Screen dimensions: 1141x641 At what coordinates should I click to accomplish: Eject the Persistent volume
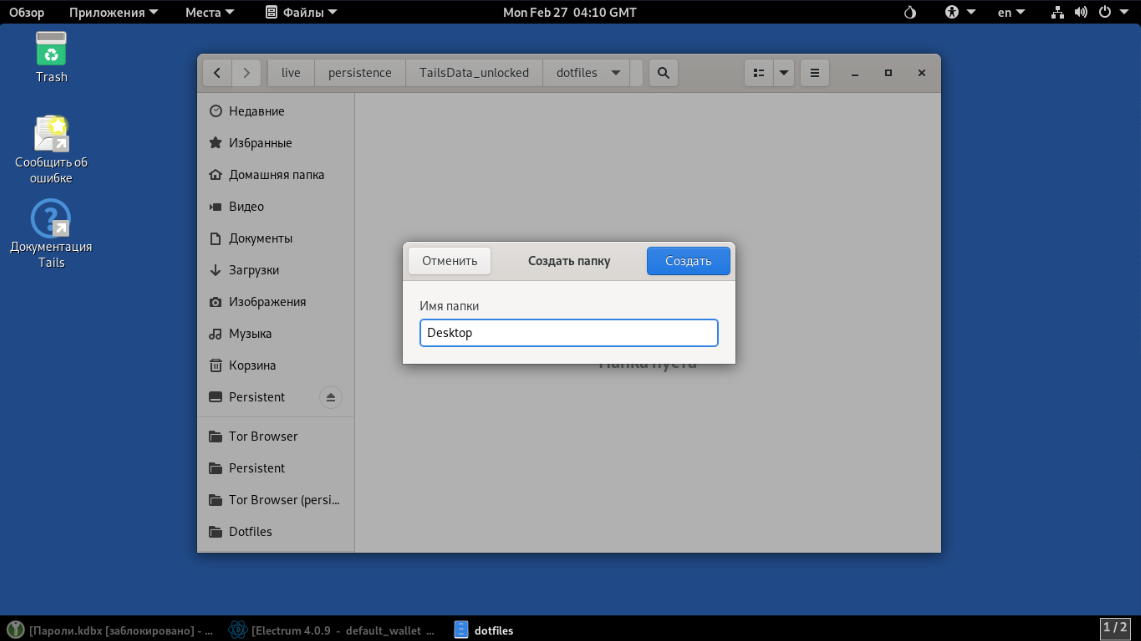(330, 397)
